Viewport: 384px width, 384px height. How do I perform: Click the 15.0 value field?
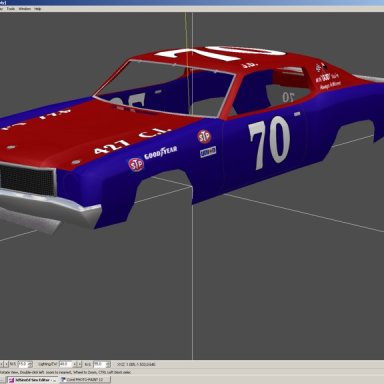coord(23,364)
